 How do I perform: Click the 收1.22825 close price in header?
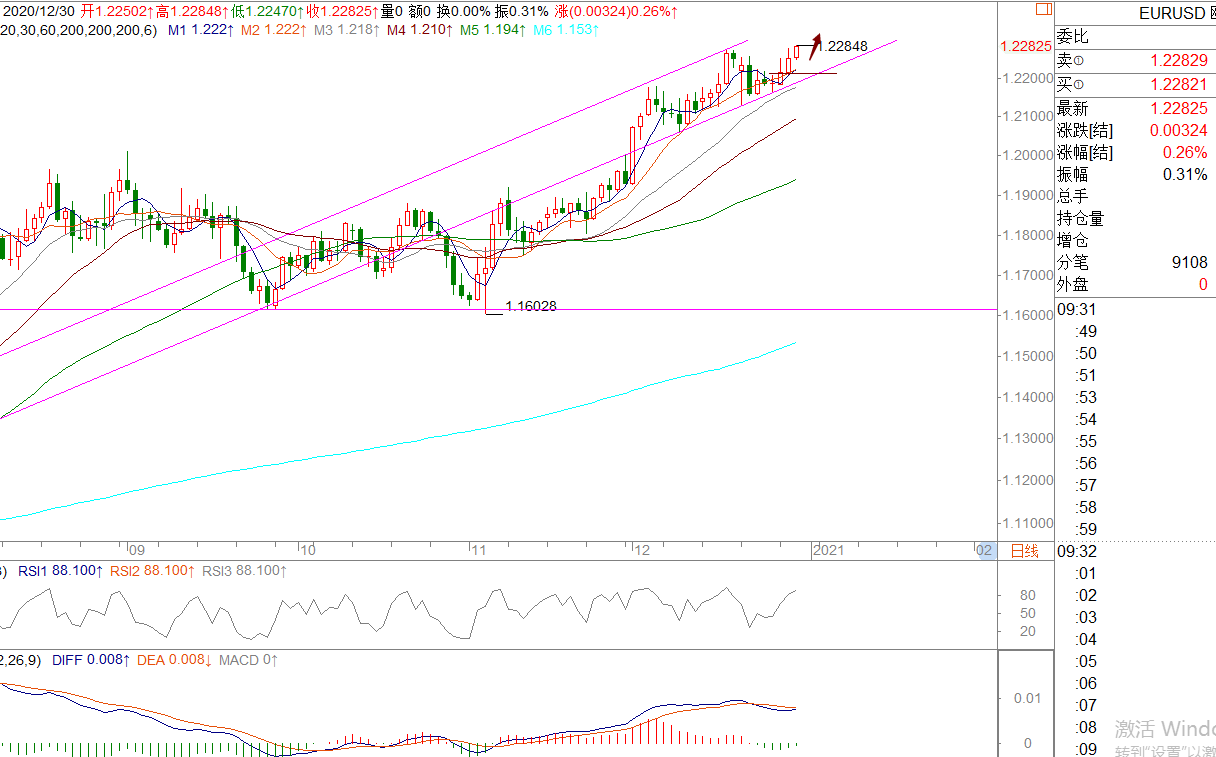click(x=342, y=11)
